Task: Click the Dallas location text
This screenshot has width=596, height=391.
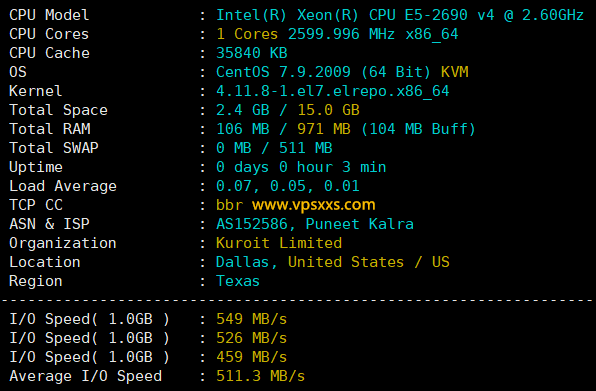Action: click(243, 262)
